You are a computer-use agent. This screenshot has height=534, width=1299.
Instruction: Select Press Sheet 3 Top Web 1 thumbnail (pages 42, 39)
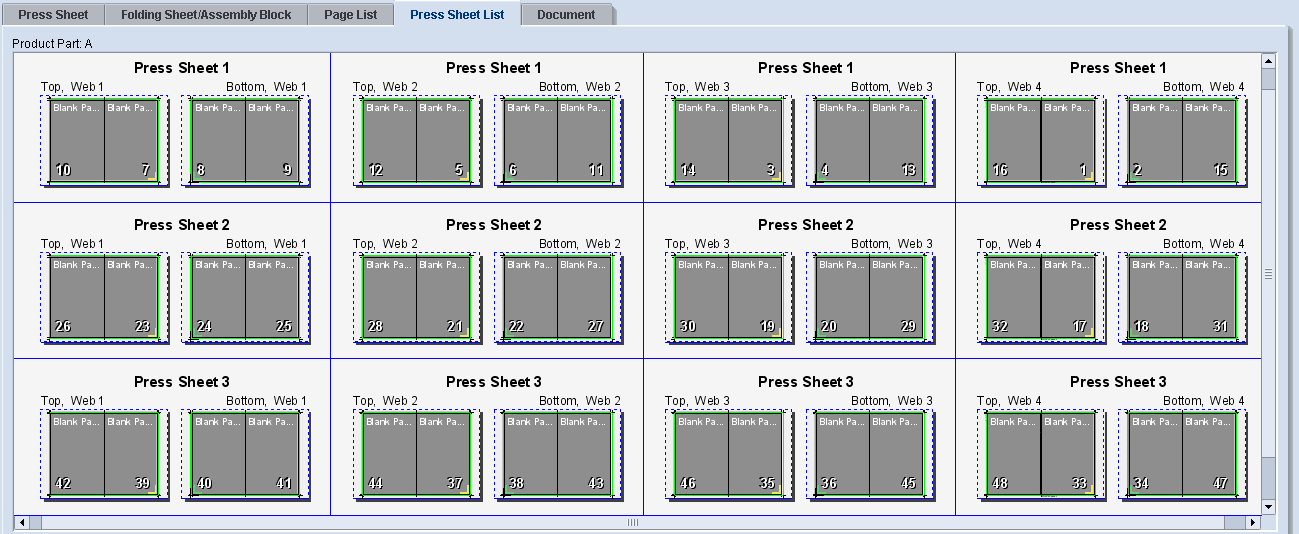(x=104, y=455)
